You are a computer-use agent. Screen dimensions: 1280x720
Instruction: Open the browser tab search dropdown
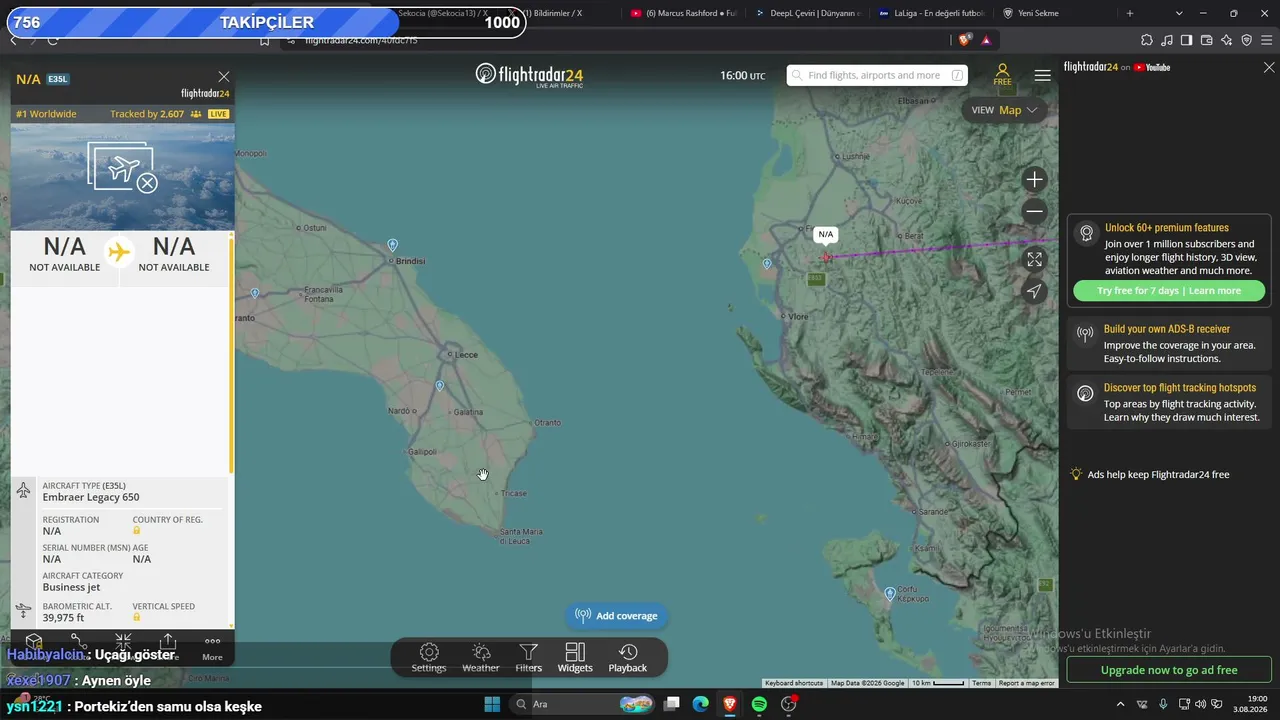[1179, 13]
